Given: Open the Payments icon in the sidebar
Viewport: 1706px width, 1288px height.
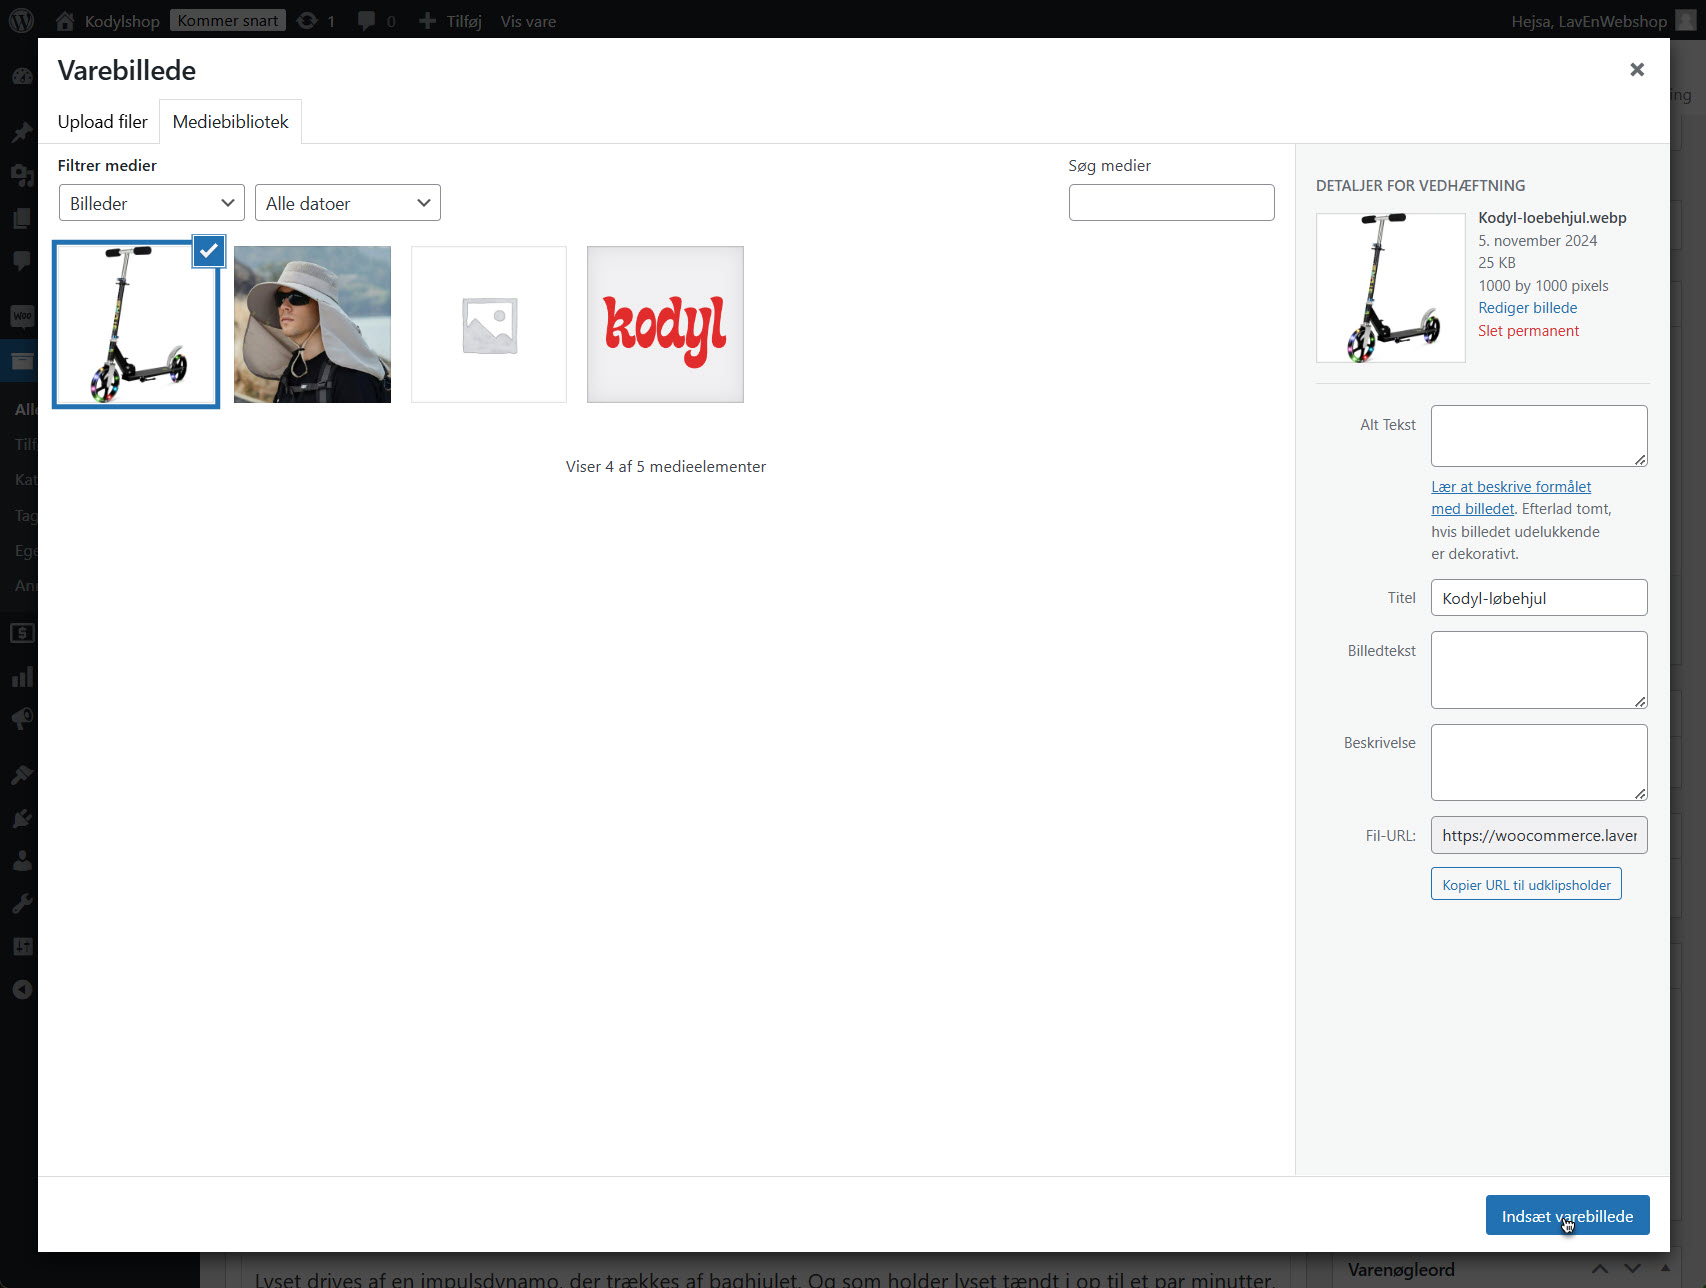Looking at the screenshot, I should tap(21, 633).
